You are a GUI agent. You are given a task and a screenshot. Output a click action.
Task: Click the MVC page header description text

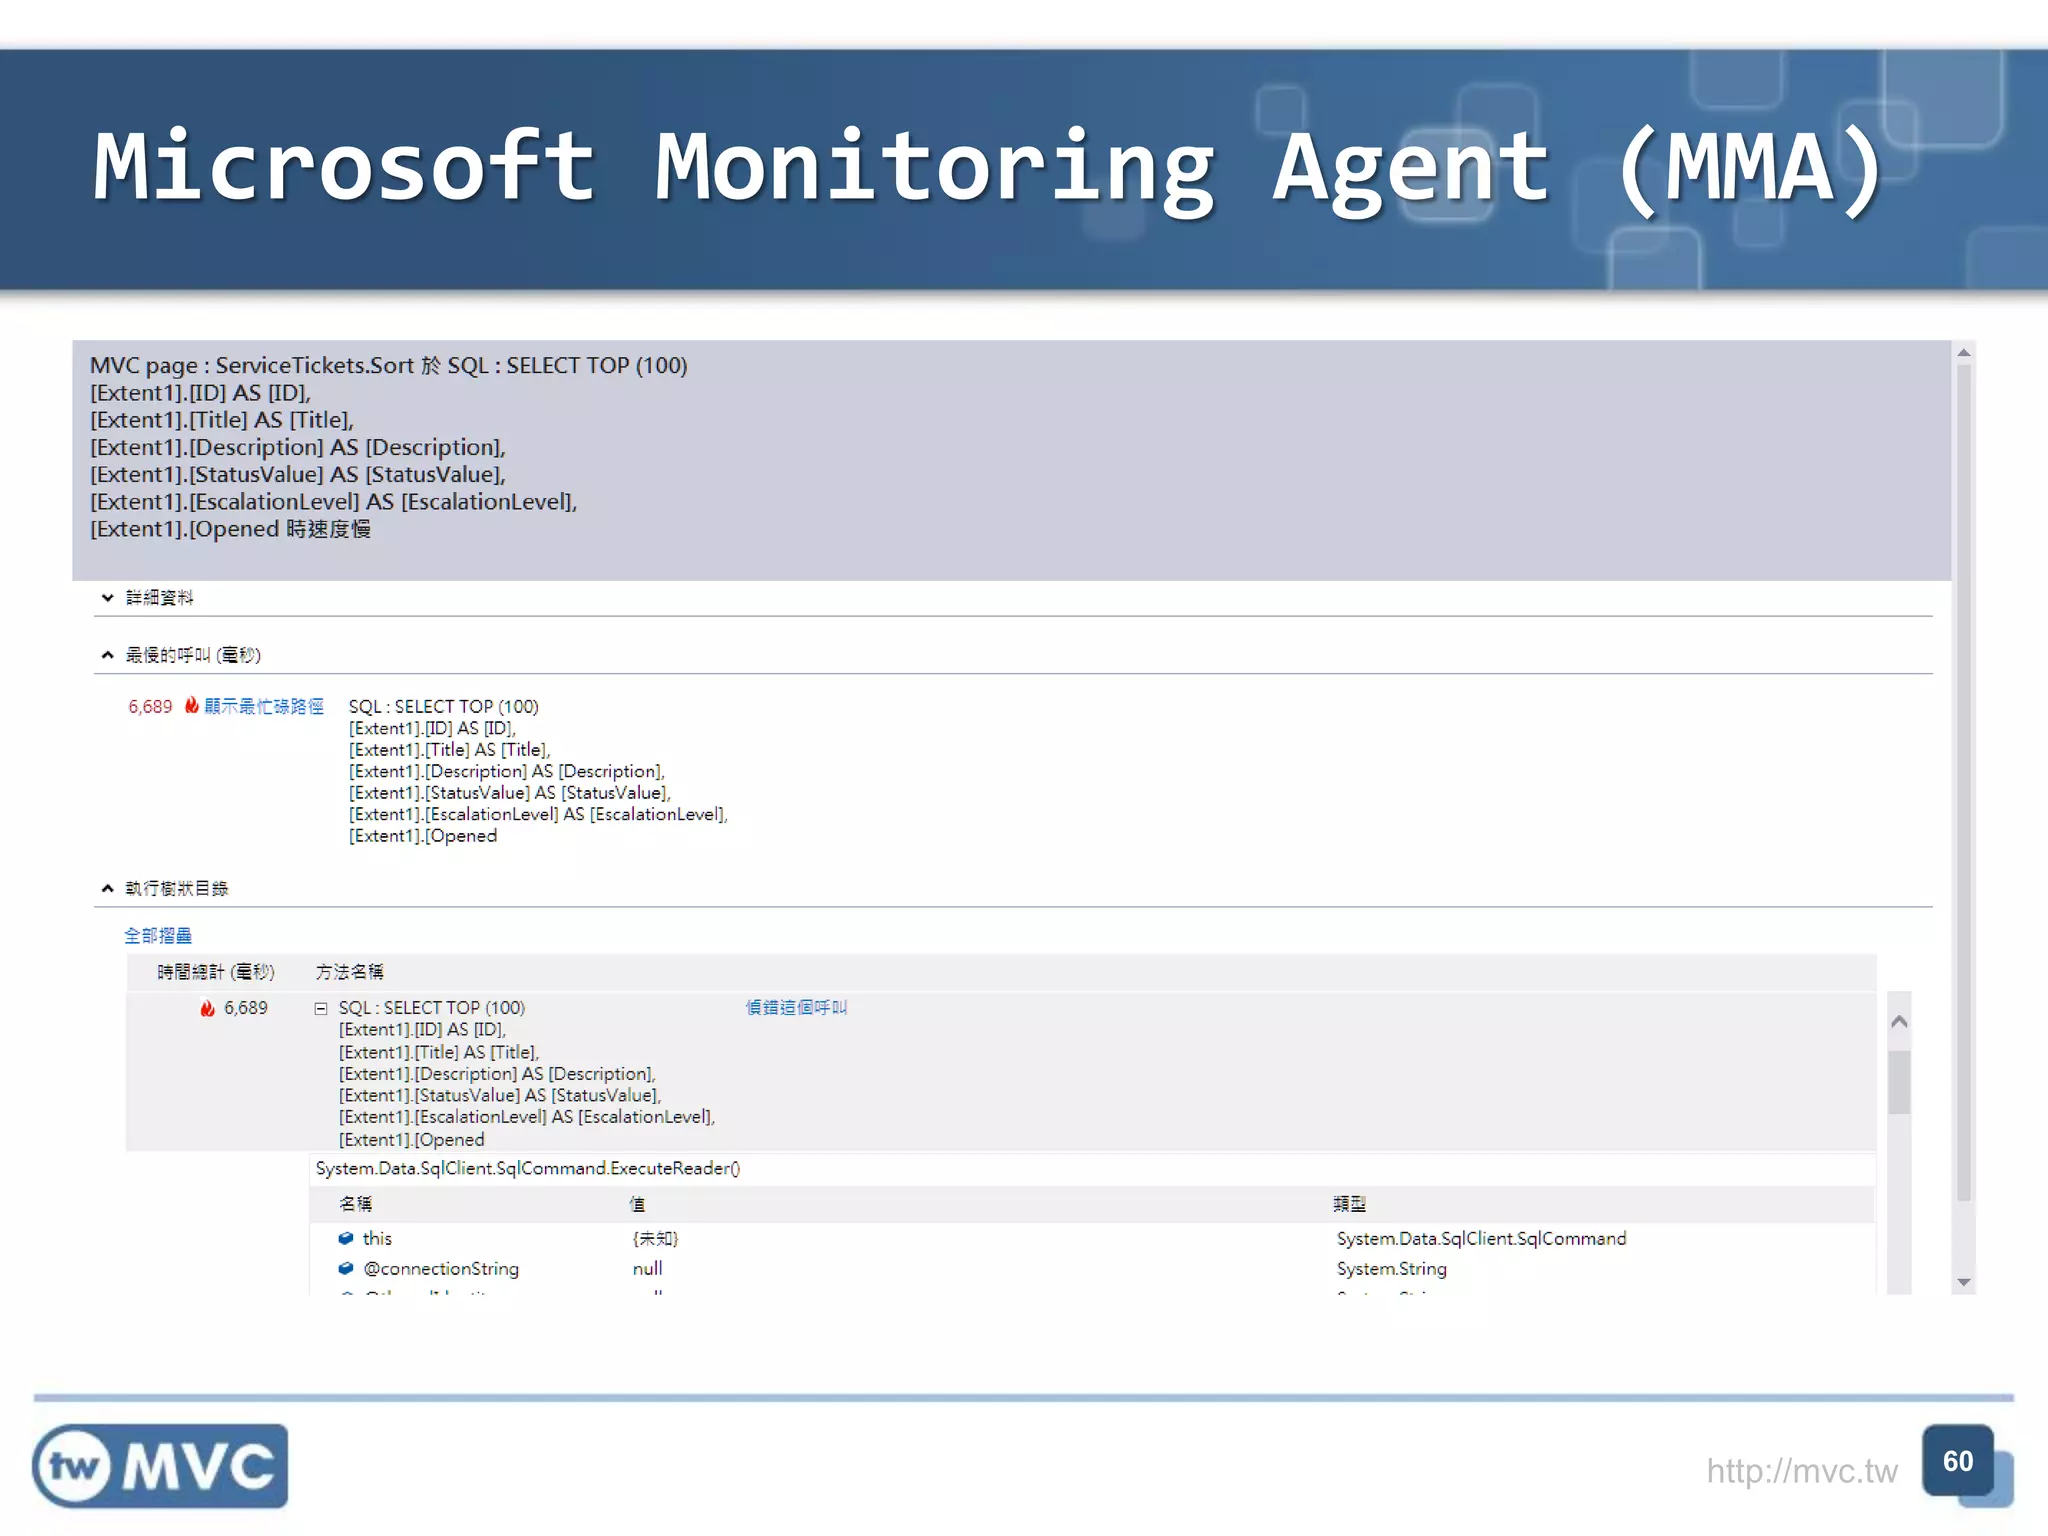[389, 447]
